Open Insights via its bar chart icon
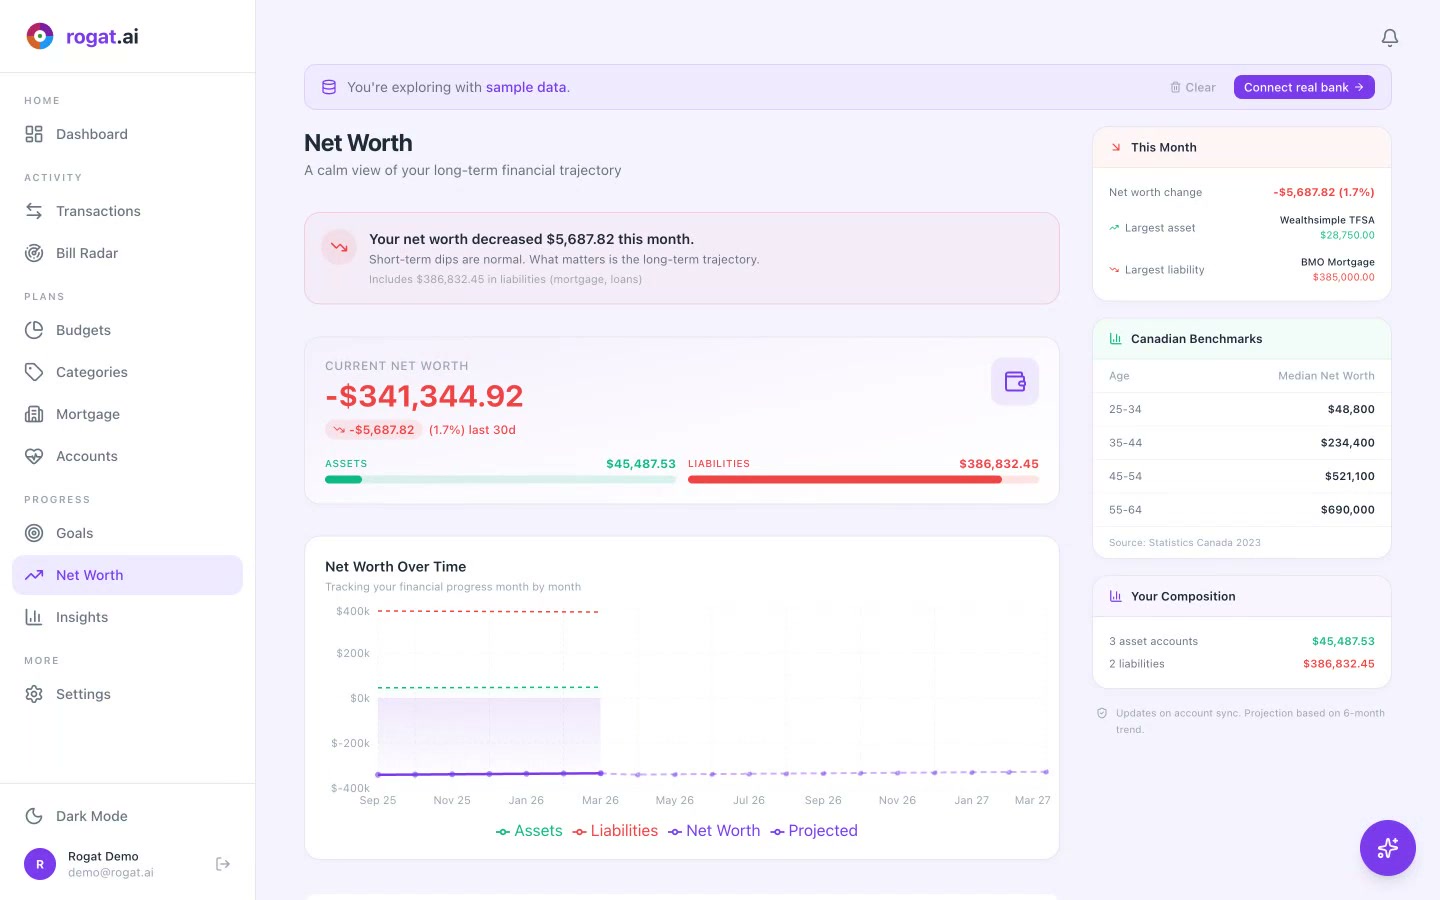Screen dimensions: 1440x900 pos(34,617)
